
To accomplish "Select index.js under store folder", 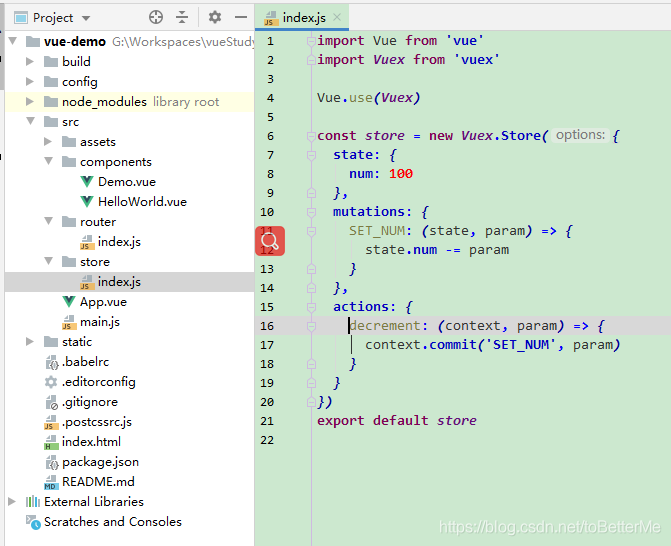I will [119, 282].
